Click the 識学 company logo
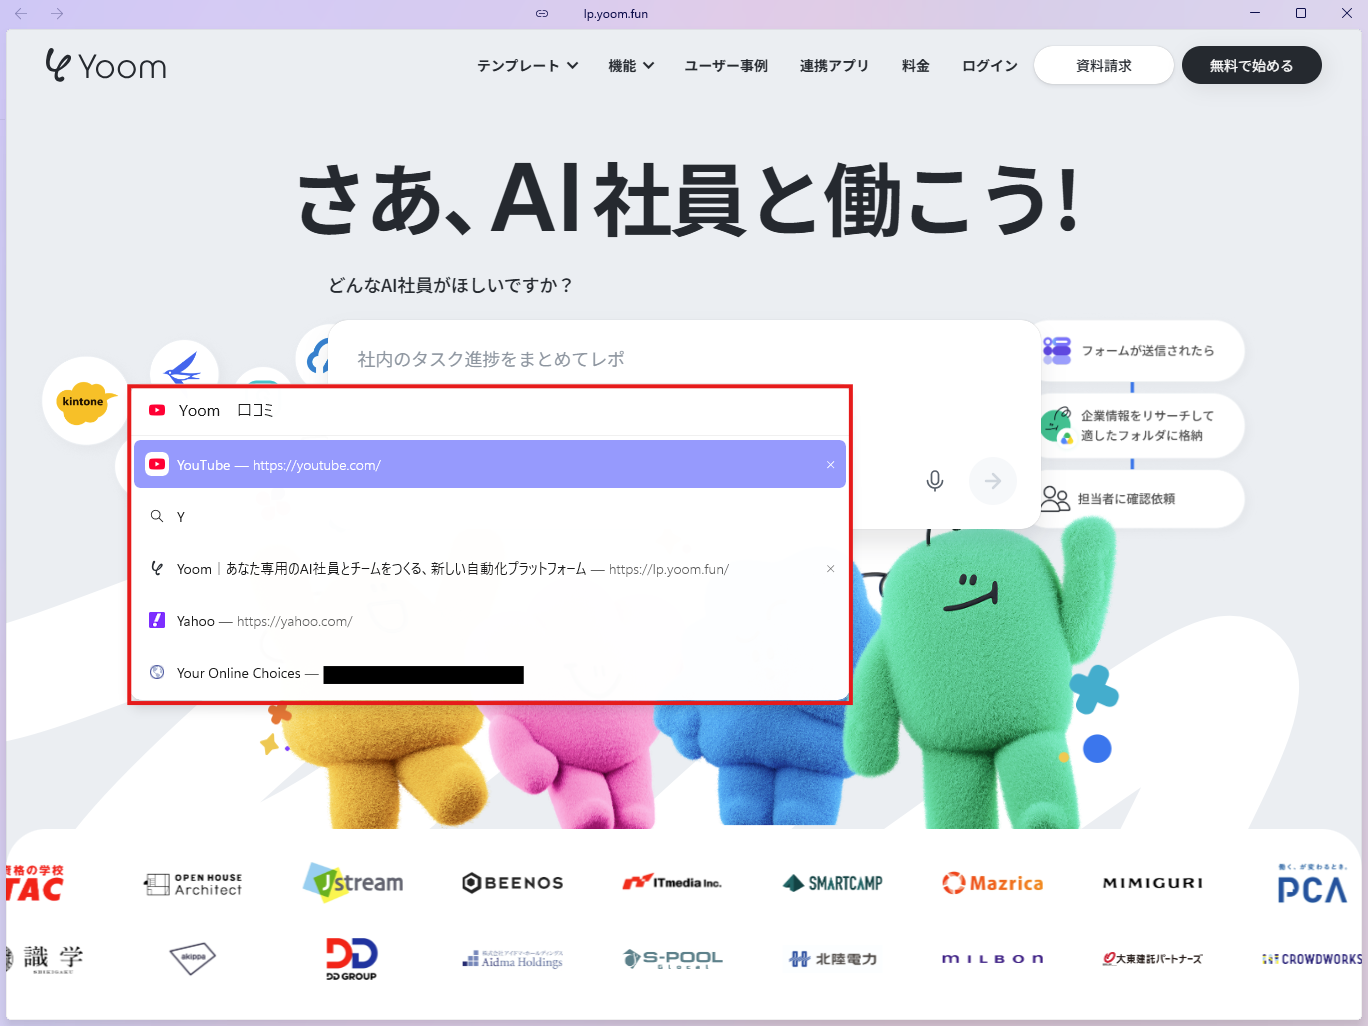 click(45, 958)
